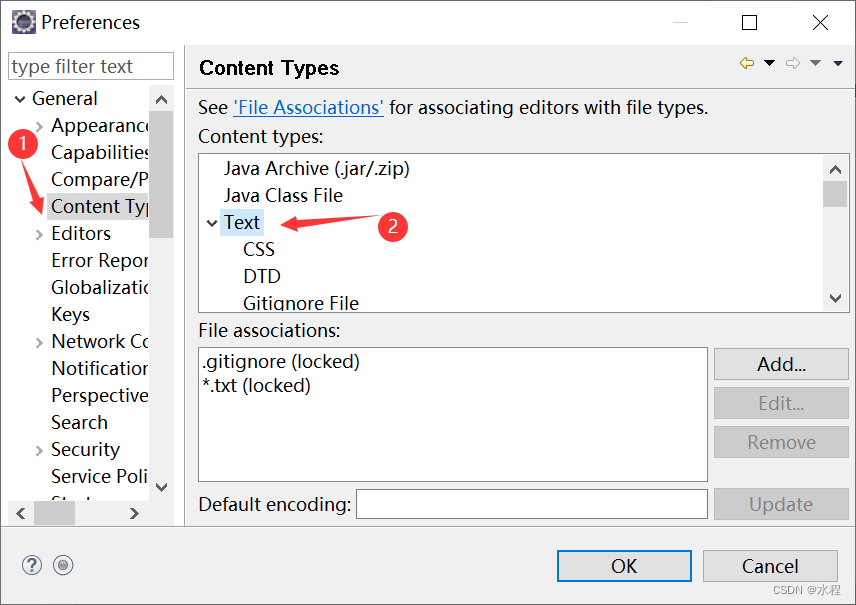Screen dimensions: 856x605
Task: Collapse the General category
Action: coord(22,98)
